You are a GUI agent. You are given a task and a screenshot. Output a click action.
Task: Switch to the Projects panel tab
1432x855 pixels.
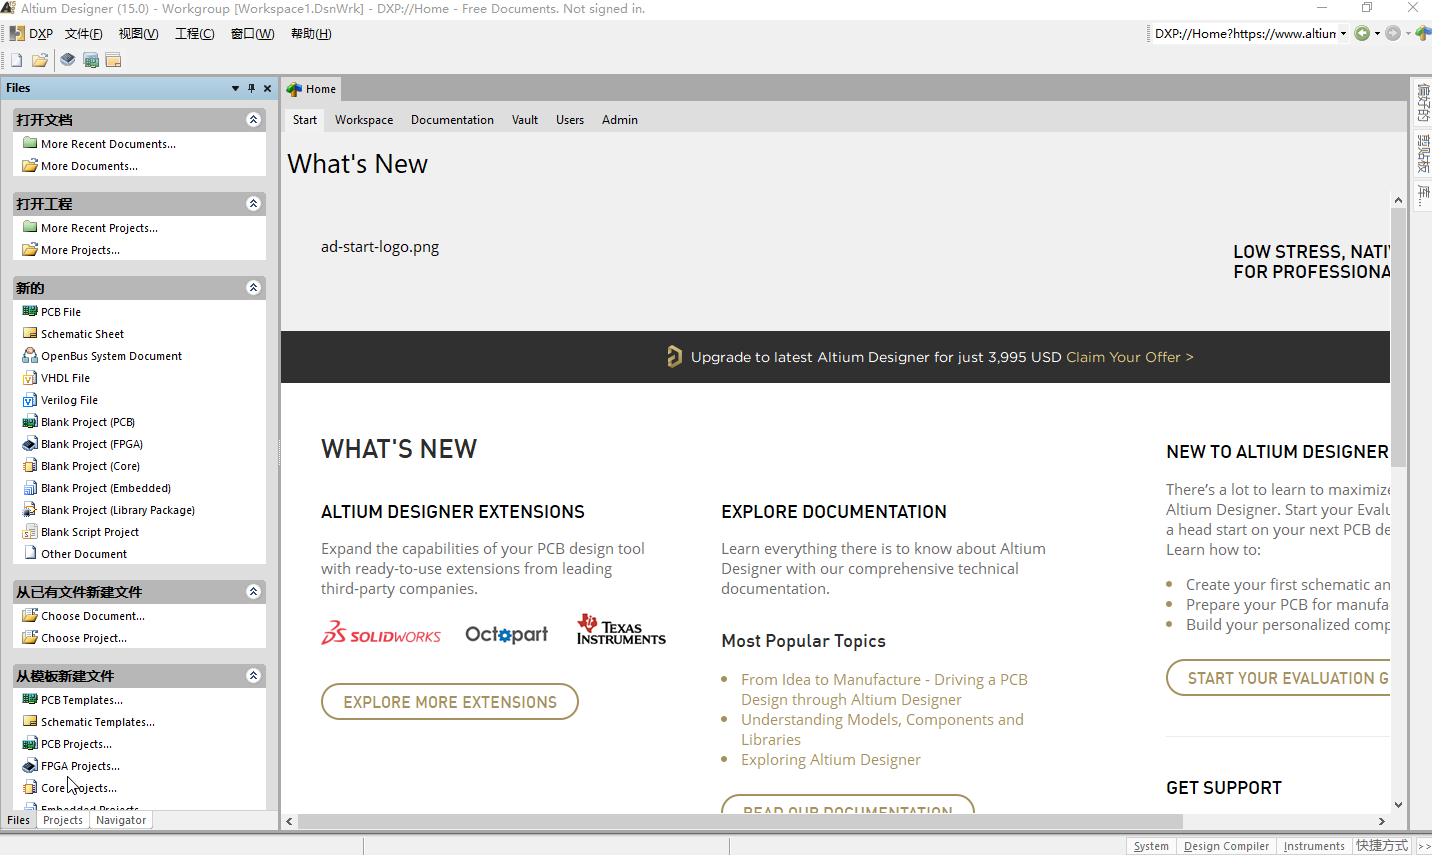[63, 820]
